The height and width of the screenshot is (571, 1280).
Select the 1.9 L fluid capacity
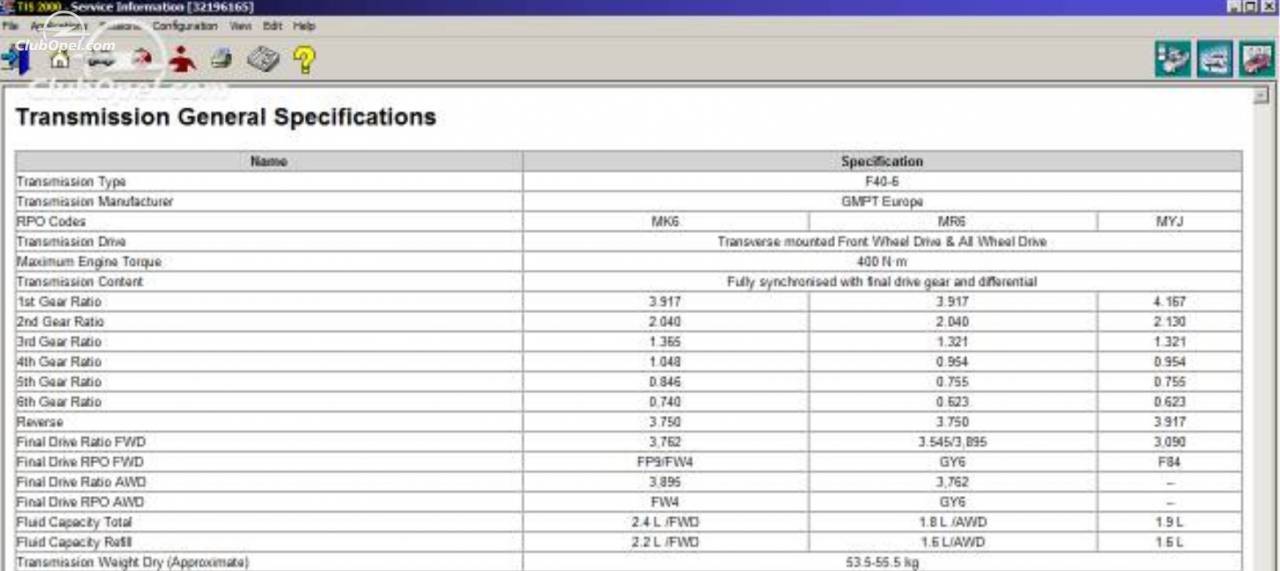pos(1170,522)
